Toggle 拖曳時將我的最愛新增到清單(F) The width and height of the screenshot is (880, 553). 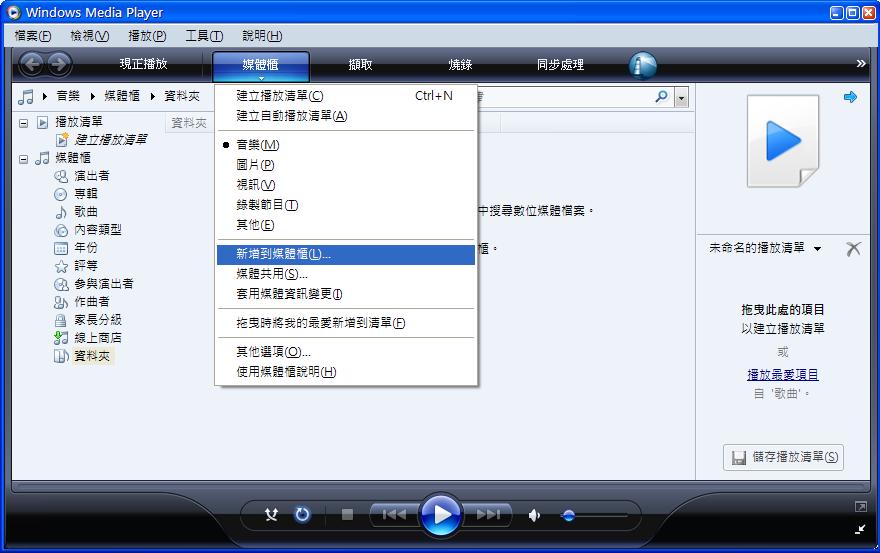[346, 323]
